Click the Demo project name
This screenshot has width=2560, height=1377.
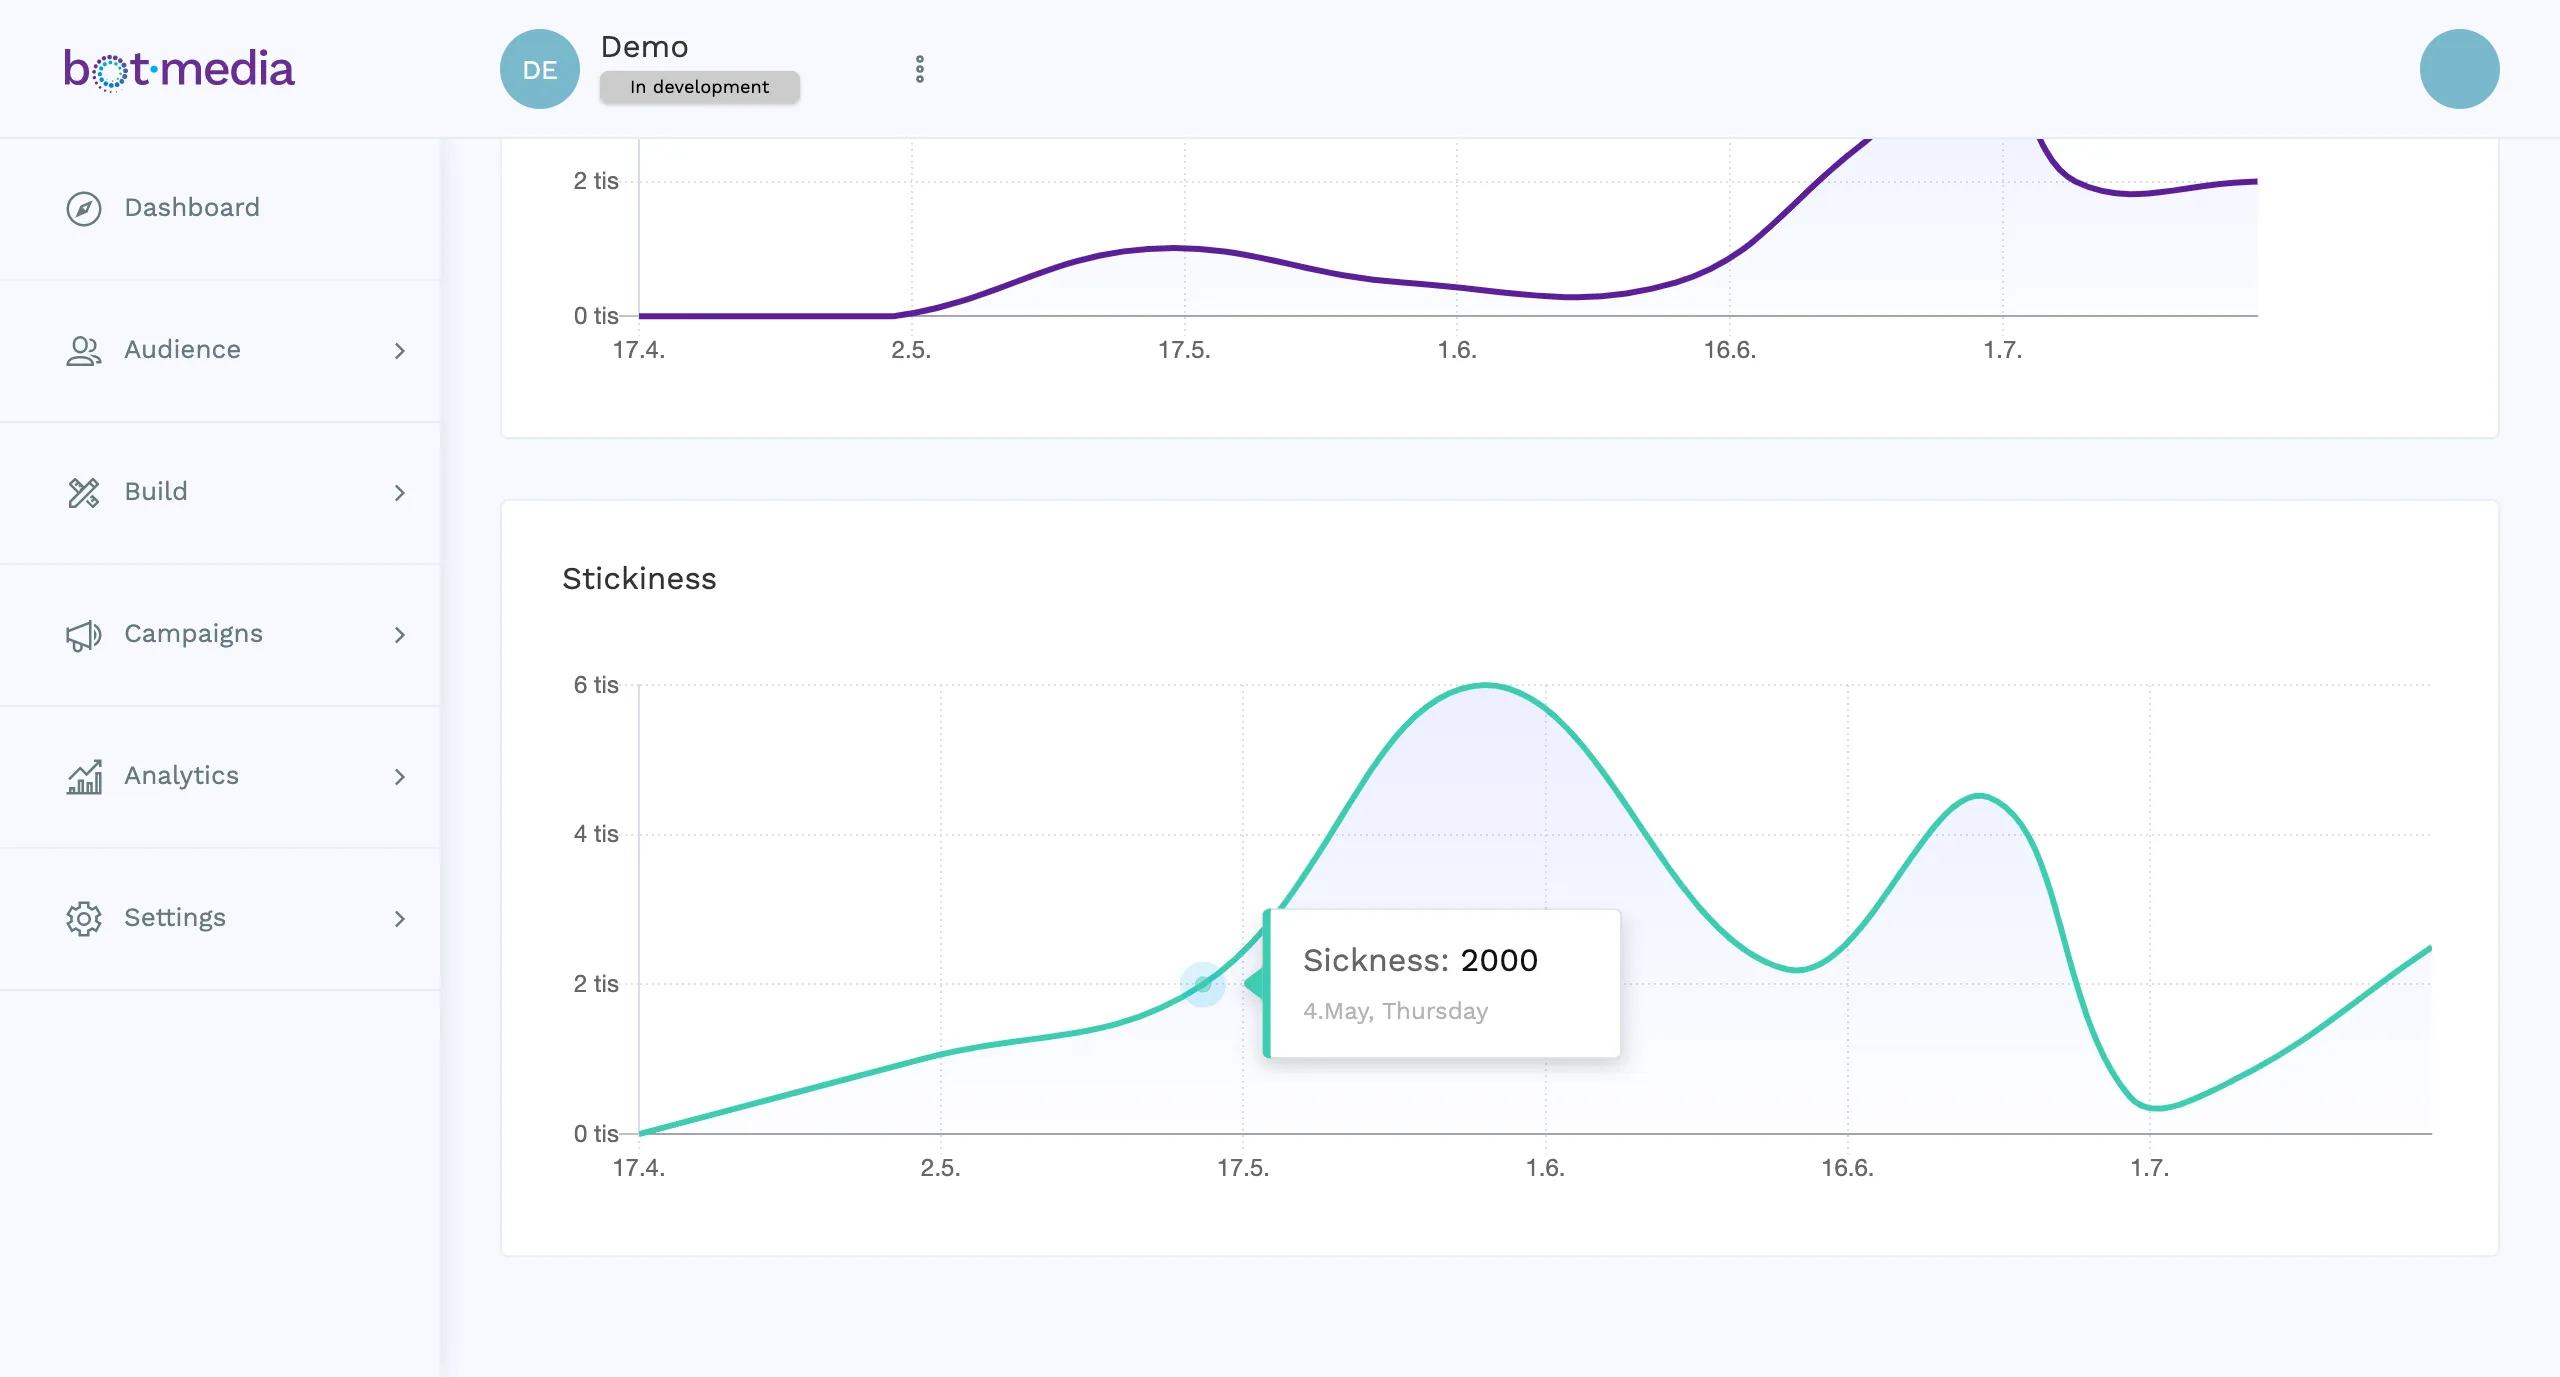644,47
